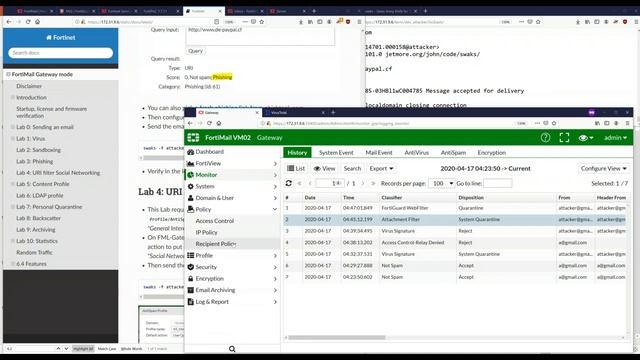
Task: Click the magnifier search icon below sidebar
Action: point(232,349)
